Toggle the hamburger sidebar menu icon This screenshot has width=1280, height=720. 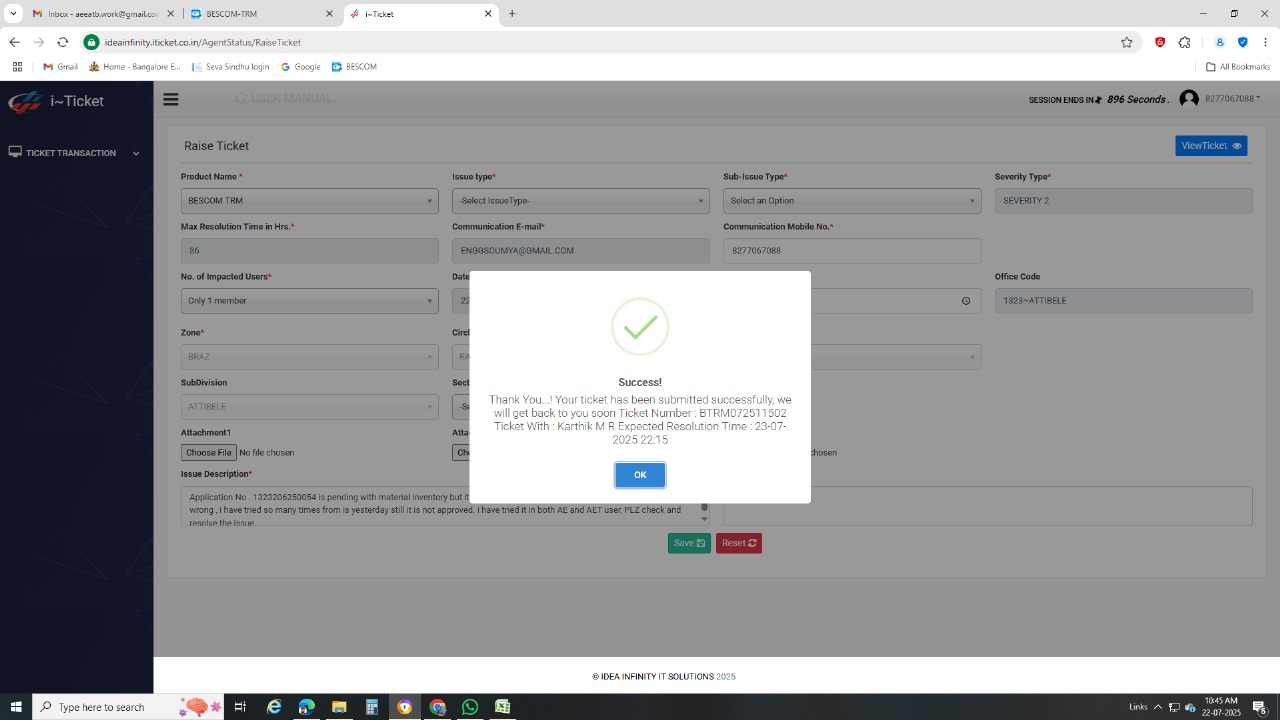coord(171,99)
